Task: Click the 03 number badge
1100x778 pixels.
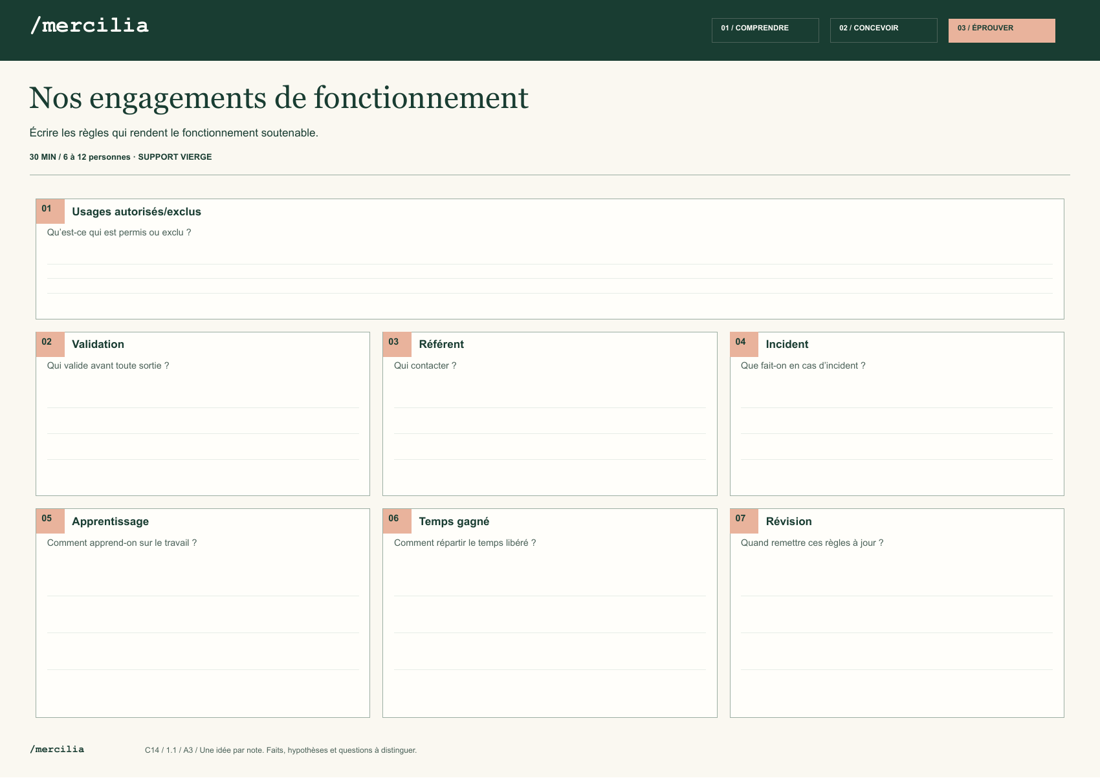Action: click(x=397, y=344)
